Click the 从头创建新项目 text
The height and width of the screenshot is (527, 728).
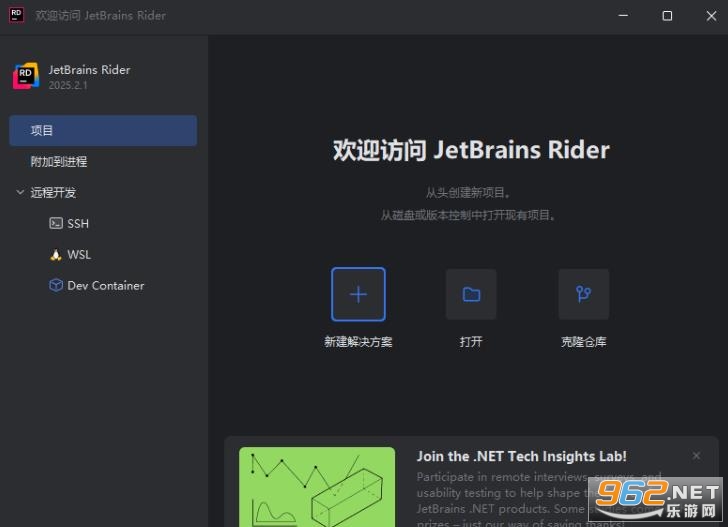pyautogui.click(x=468, y=193)
